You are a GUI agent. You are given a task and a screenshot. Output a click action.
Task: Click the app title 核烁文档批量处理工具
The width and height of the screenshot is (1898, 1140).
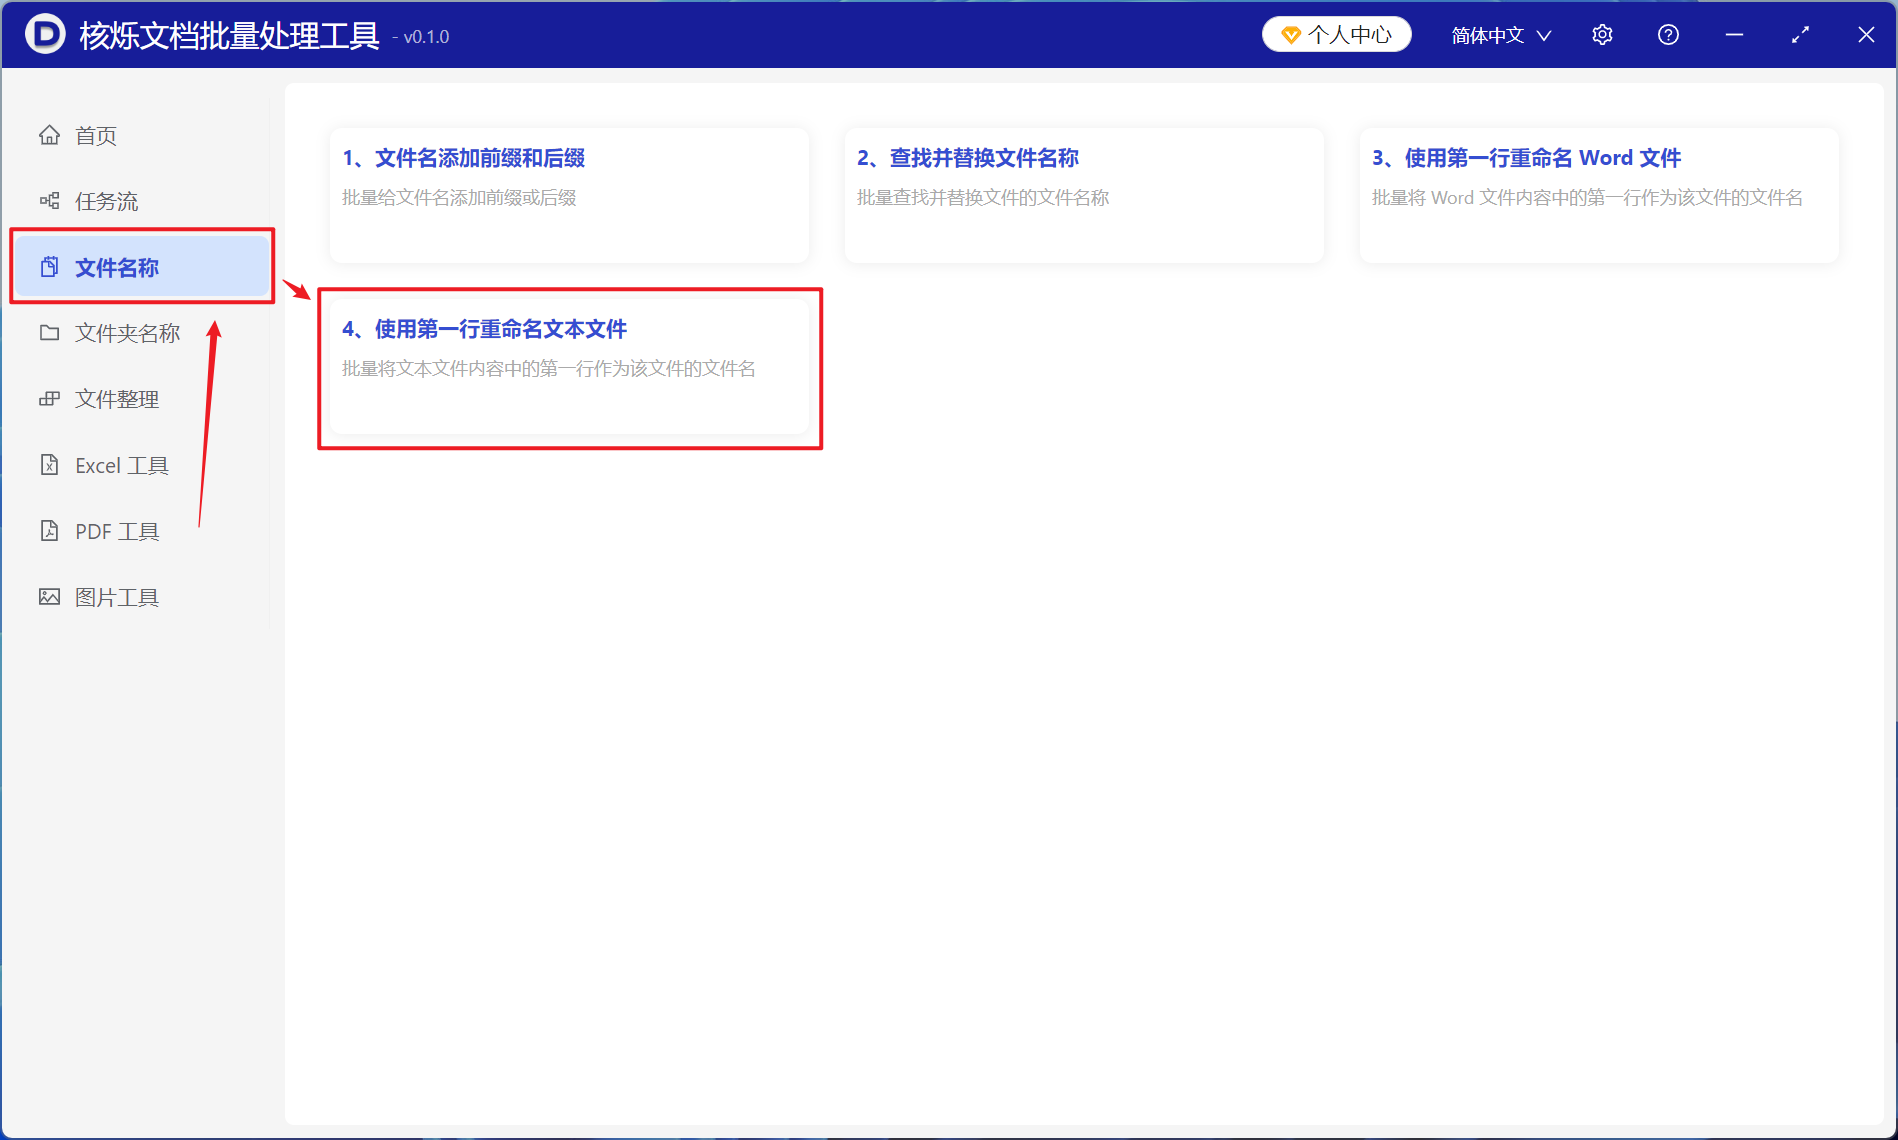(229, 36)
